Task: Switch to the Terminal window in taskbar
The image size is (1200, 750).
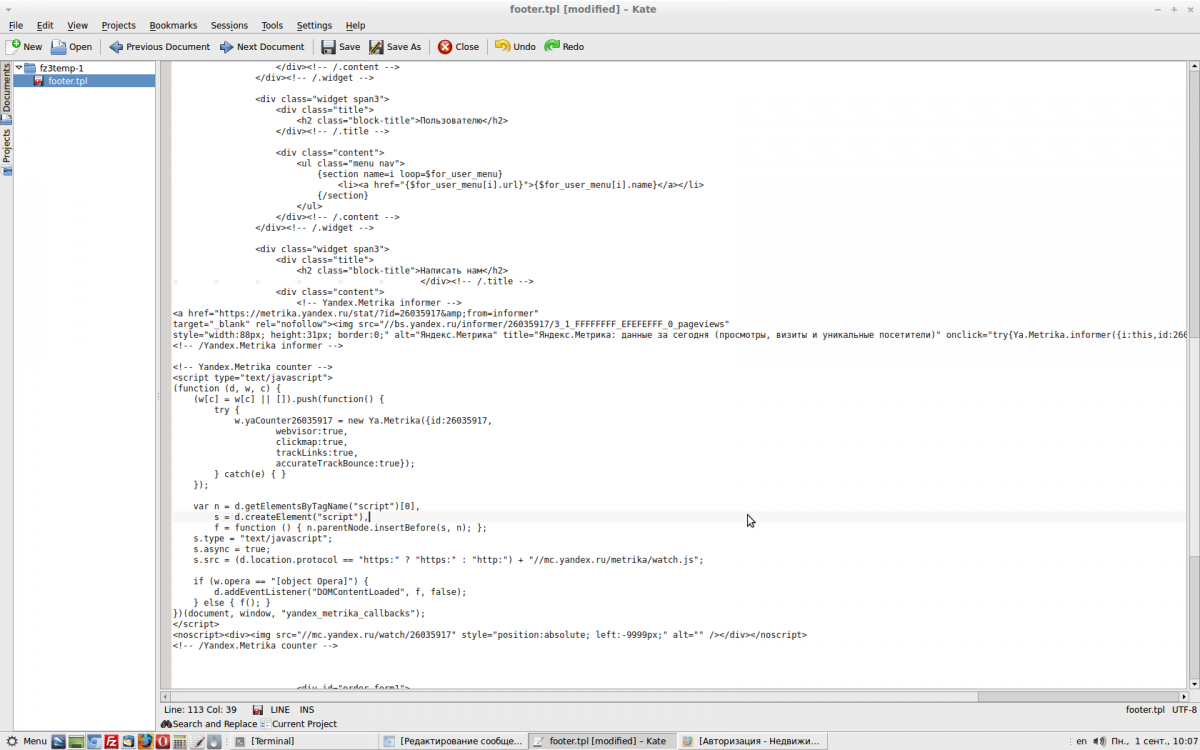Action: (x=304, y=741)
